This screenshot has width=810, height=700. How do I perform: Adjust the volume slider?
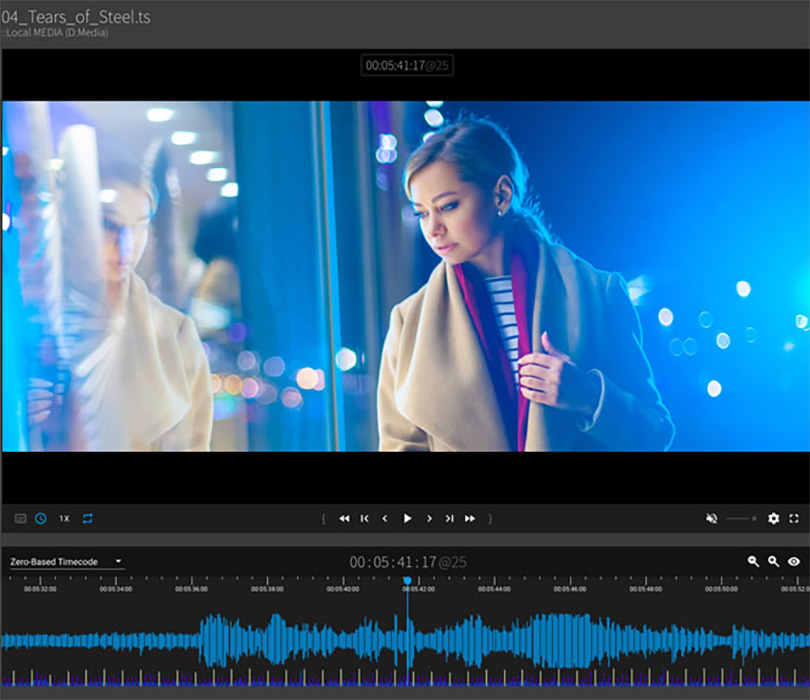pyautogui.click(x=741, y=518)
